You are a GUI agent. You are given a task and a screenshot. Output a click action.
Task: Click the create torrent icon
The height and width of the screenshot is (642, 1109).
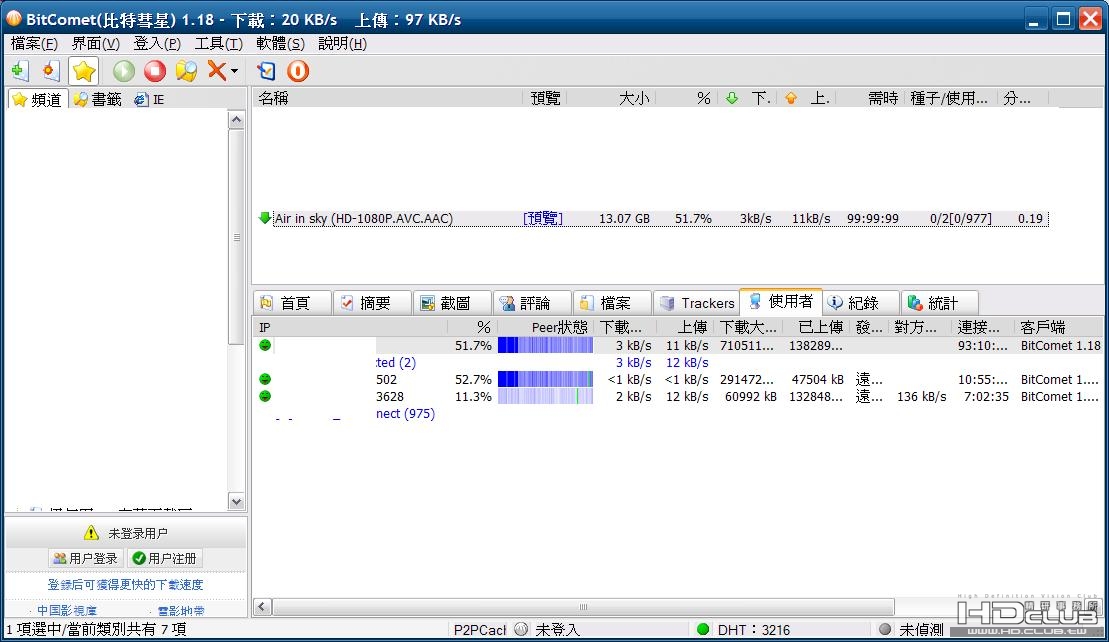[x=50, y=71]
